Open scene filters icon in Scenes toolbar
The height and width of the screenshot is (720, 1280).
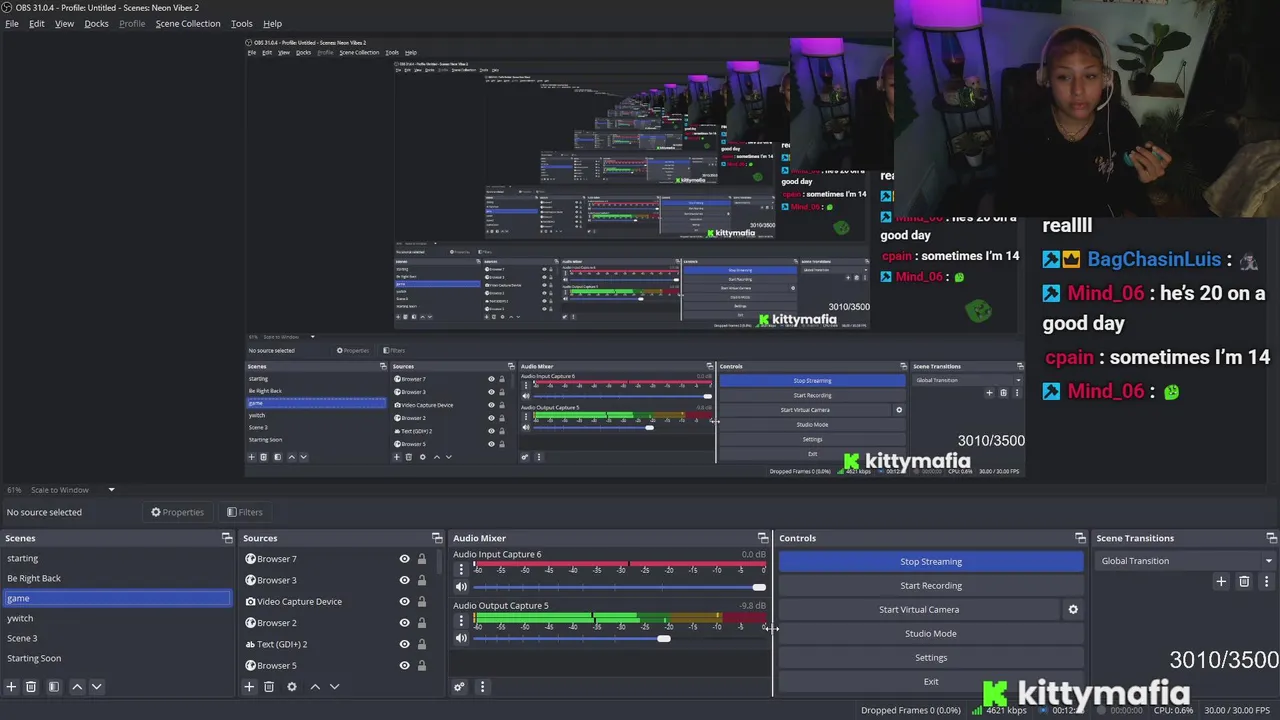click(x=54, y=687)
